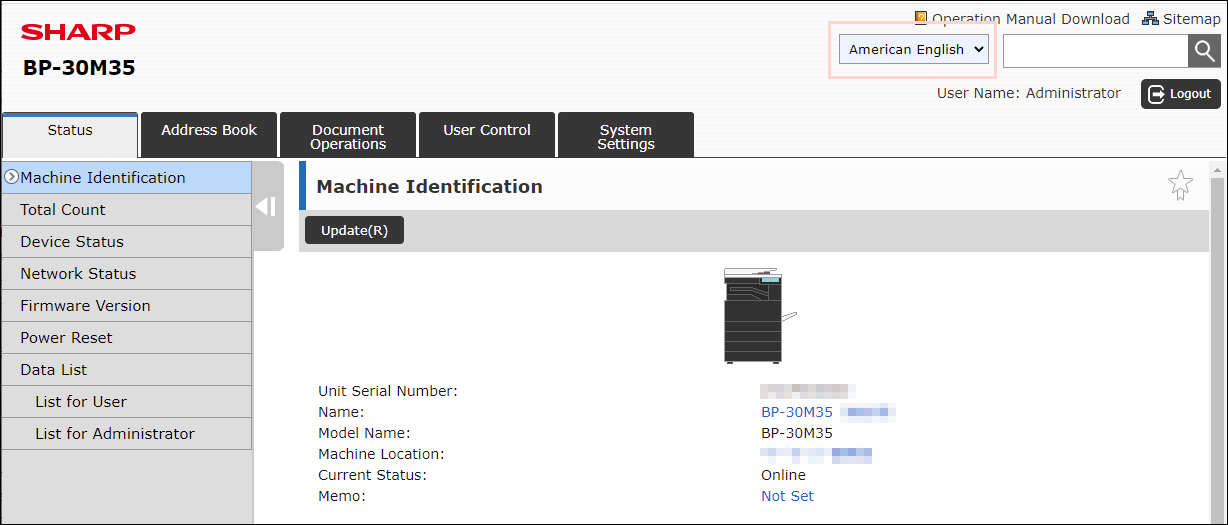1228x525 pixels.
Task: Open the Sitemap link
Action: [x=1191, y=19]
